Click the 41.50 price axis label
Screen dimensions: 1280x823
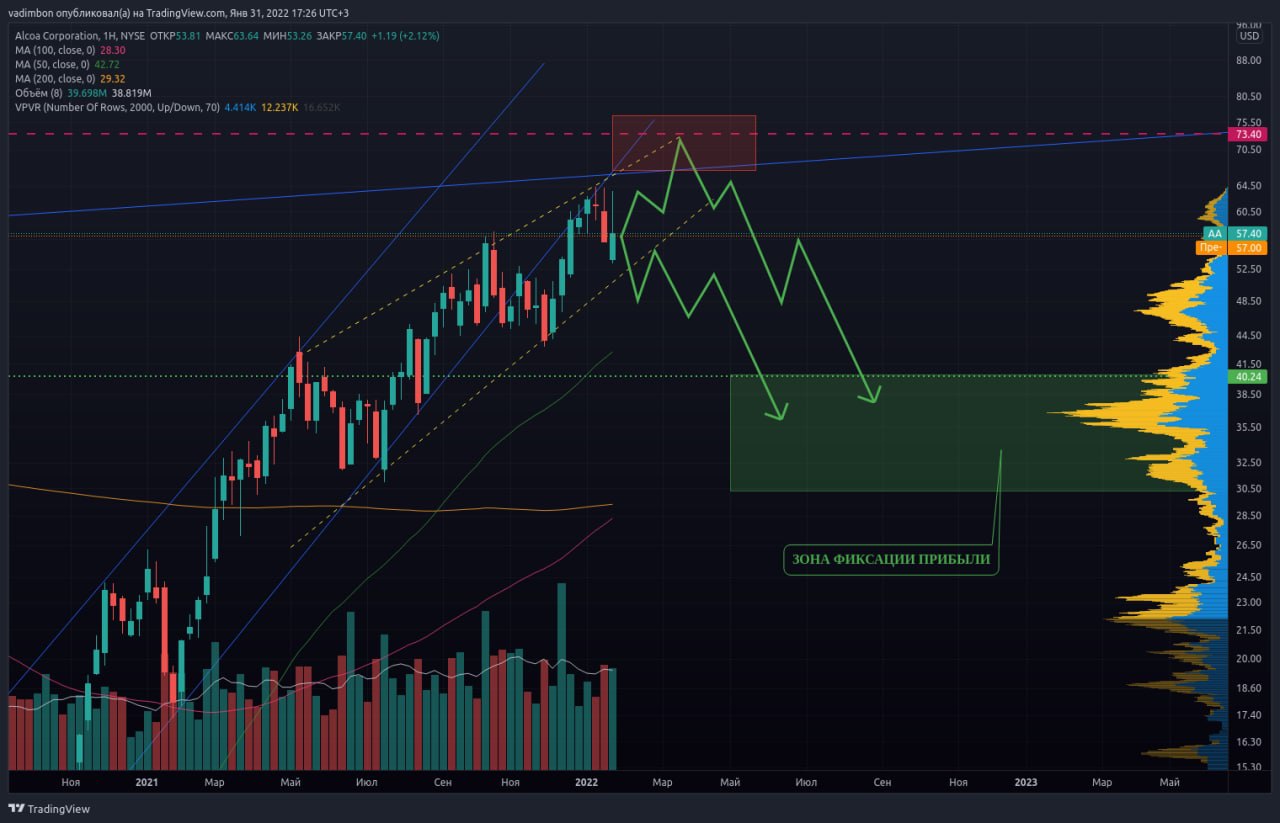click(x=1249, y=364)
